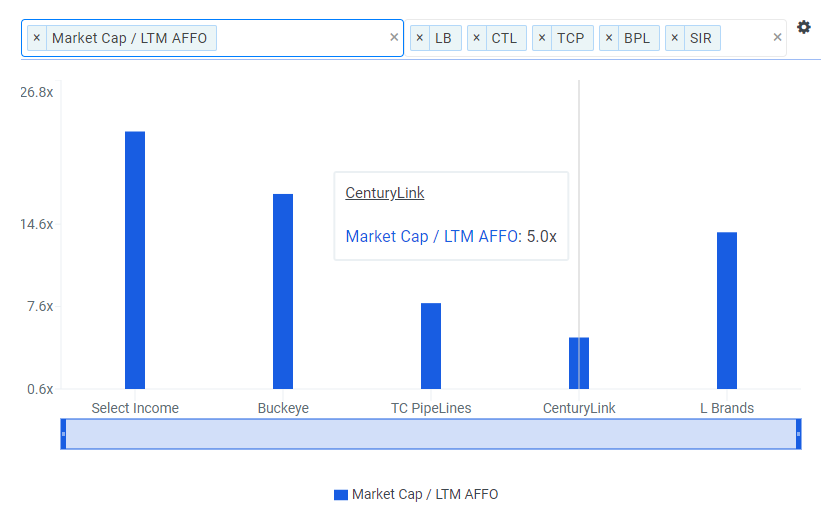Remove the LB ticker tag

pyautogui.click(x=420, y=38)
